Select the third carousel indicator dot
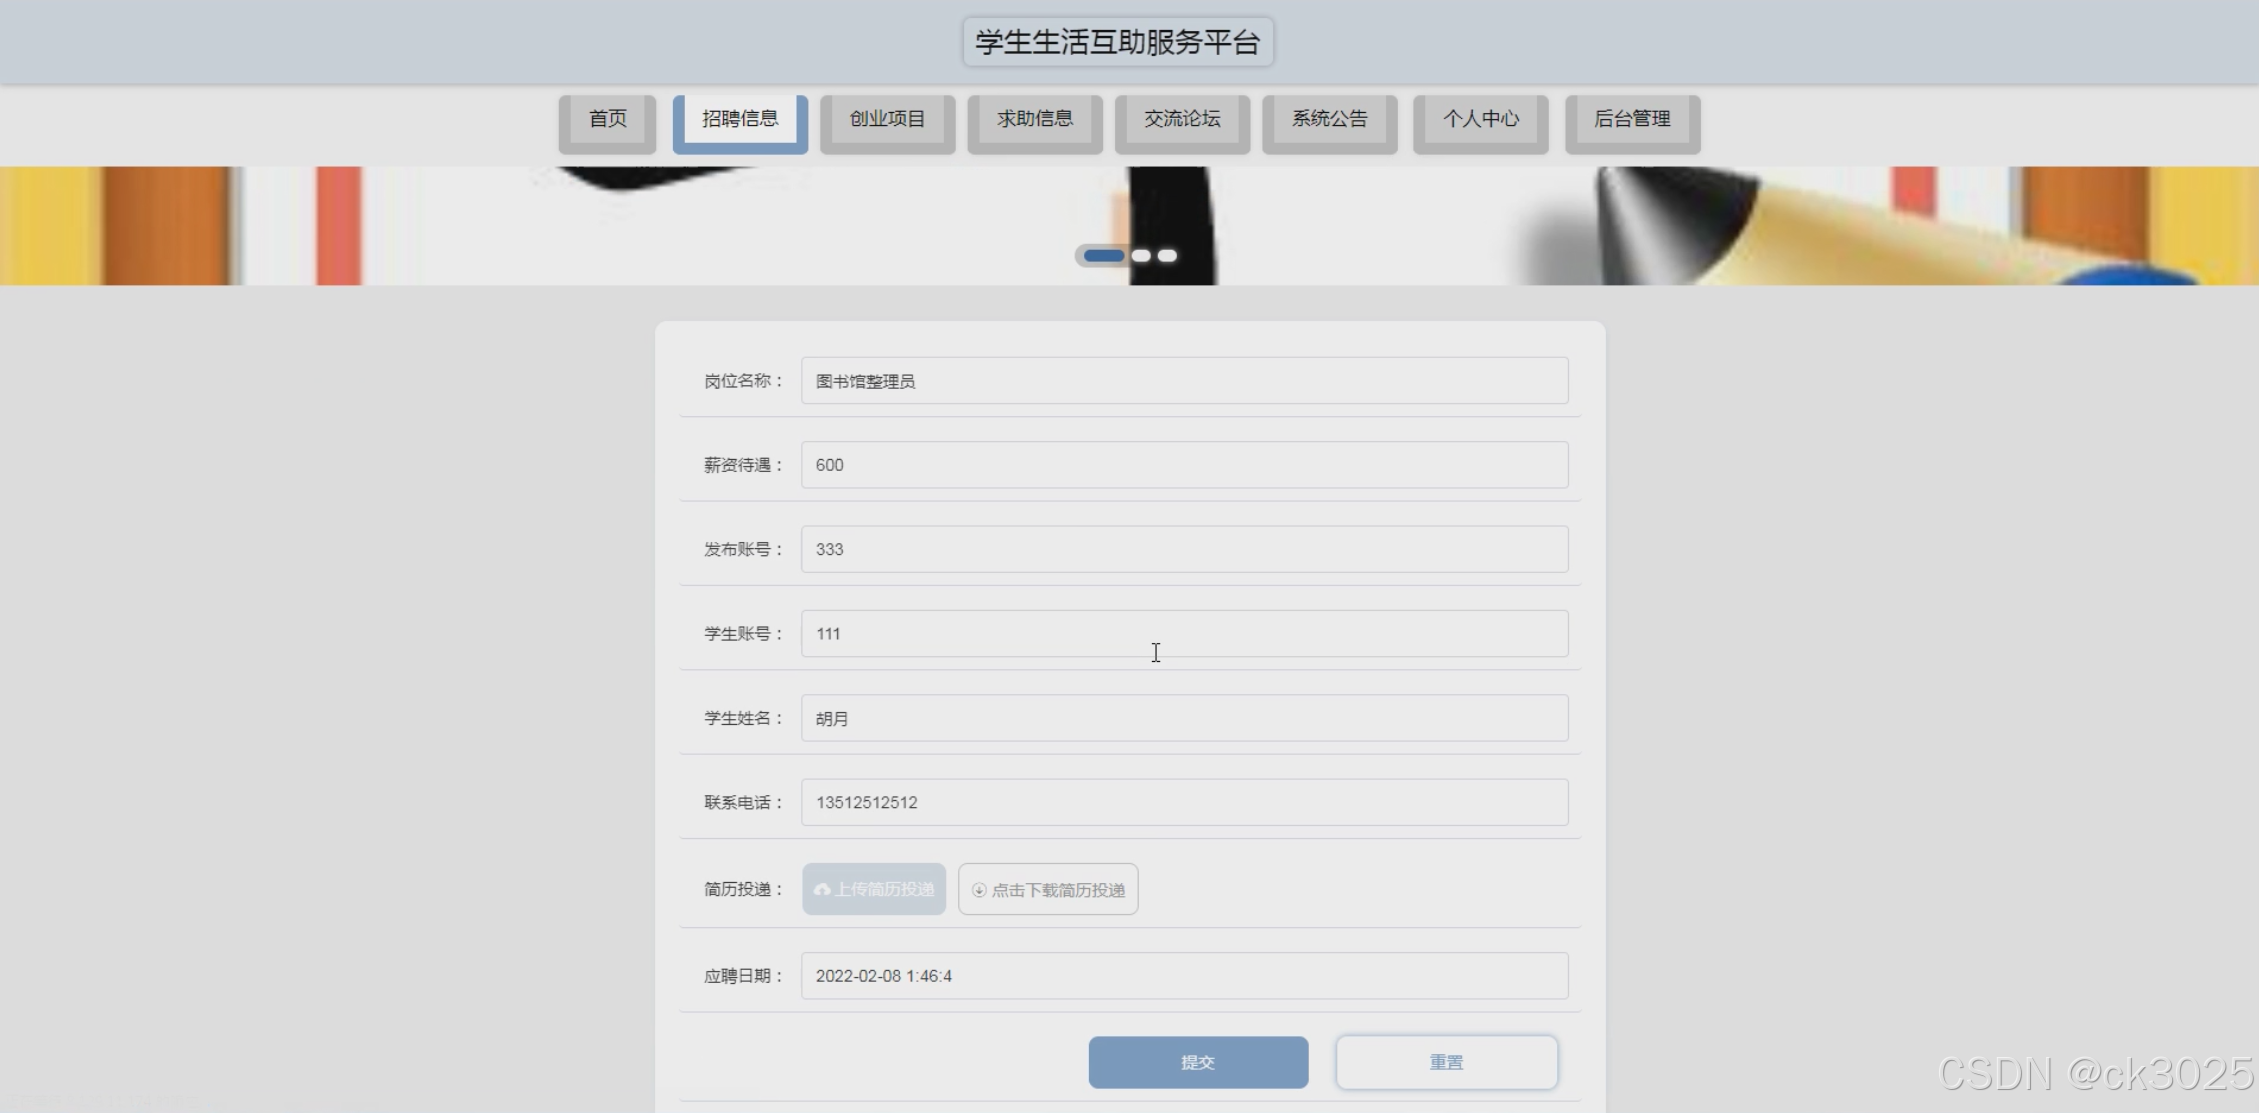This screenshot has height=1113, width=2259. [1167, 256]
